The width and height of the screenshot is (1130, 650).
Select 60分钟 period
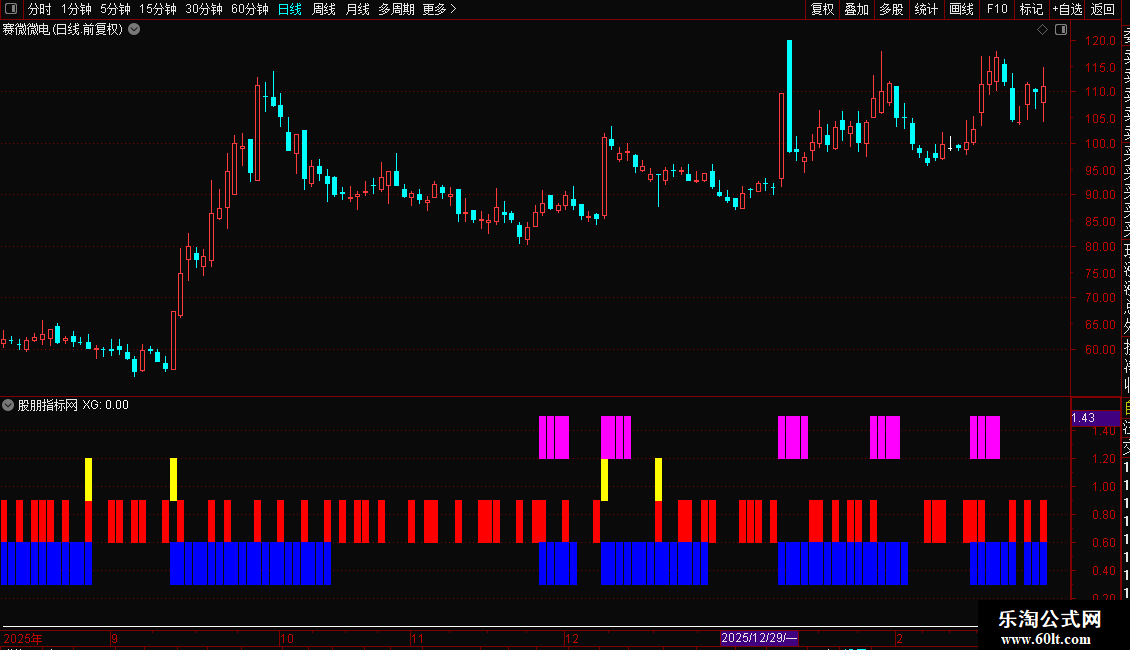[x=249, y=9]
